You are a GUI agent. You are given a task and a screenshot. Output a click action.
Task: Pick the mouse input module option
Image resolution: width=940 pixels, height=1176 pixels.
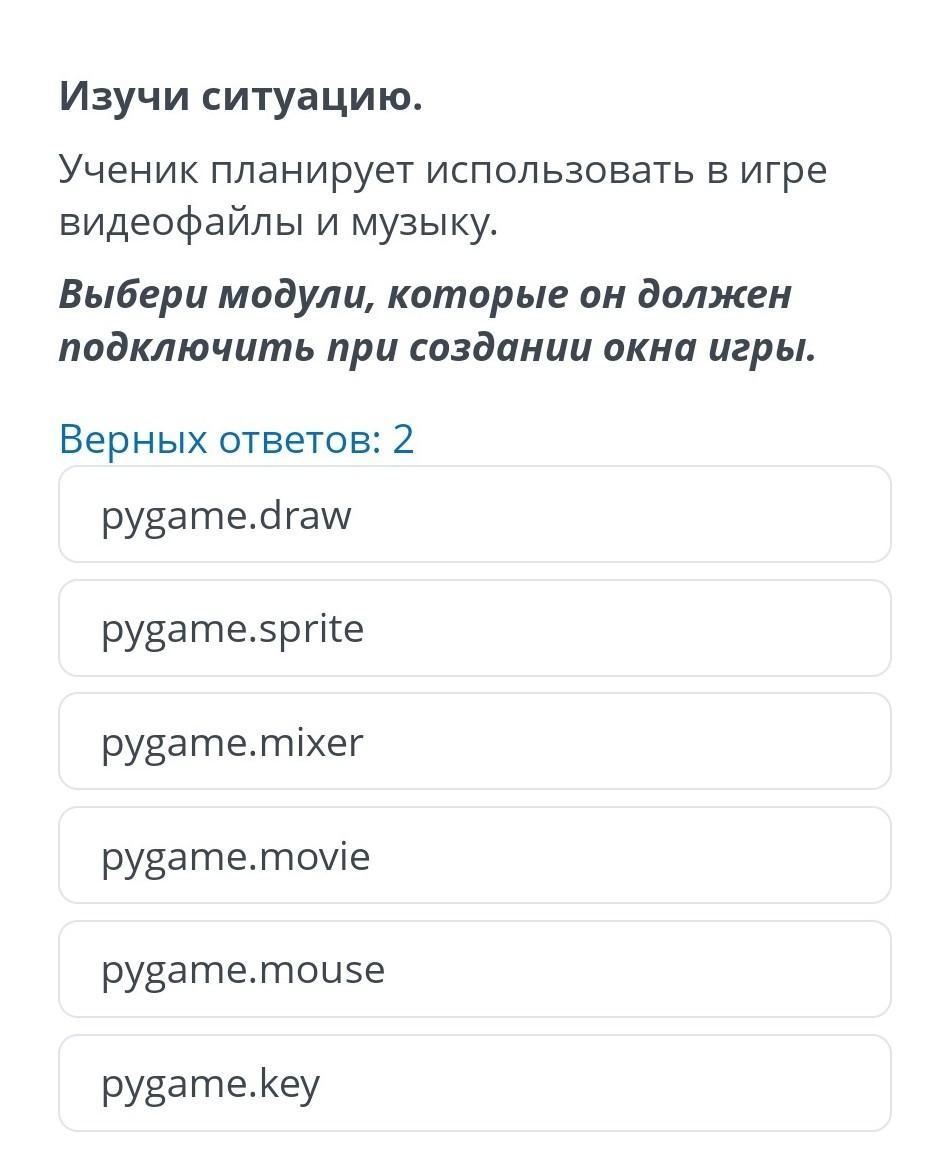click(x=474, y=970)
